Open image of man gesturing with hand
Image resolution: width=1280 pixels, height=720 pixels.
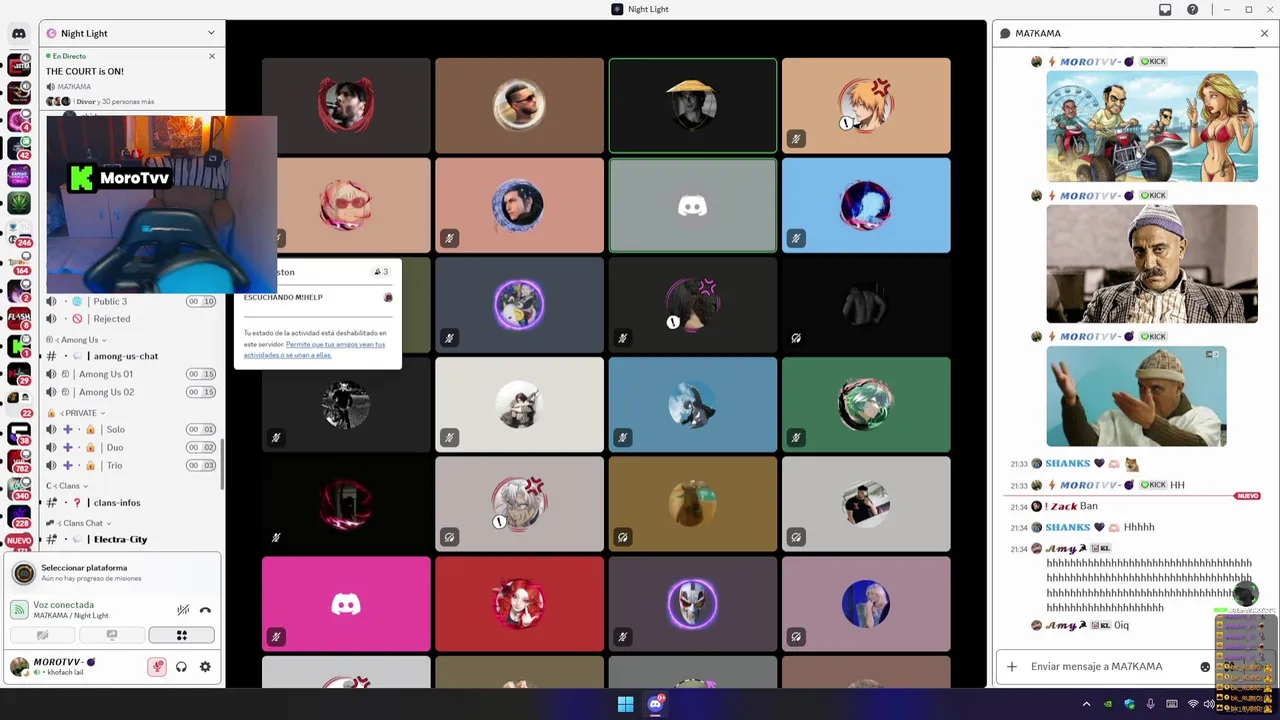(1136, 396)
